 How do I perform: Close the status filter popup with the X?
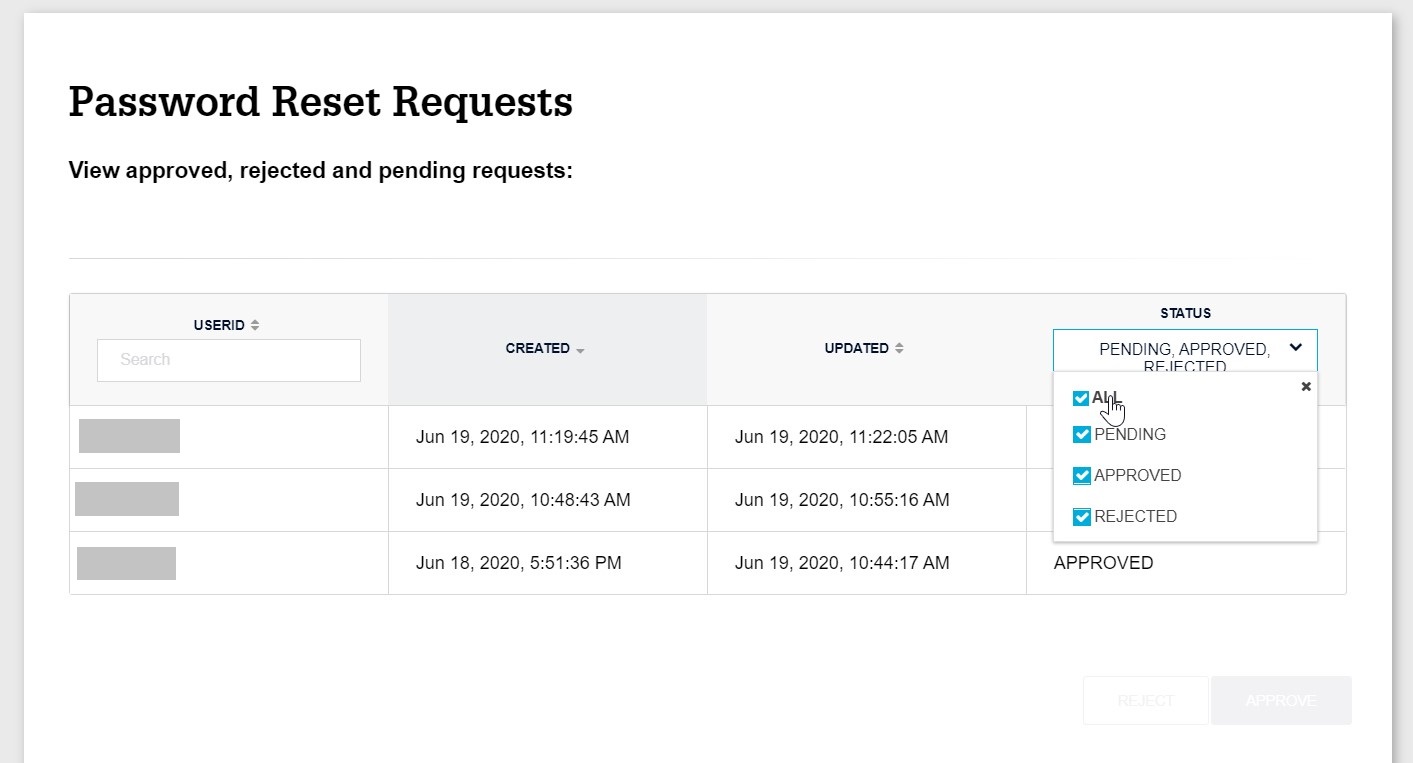pyautogui.click(x=1306, y=386)
